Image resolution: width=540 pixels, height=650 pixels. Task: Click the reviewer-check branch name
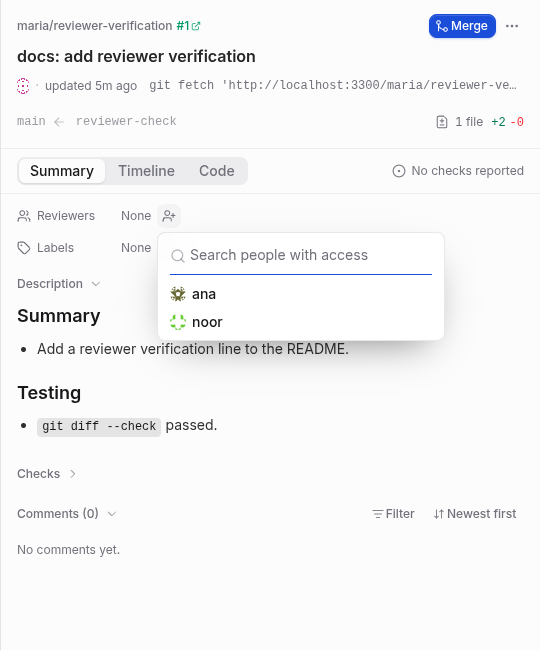coord(126,121)
